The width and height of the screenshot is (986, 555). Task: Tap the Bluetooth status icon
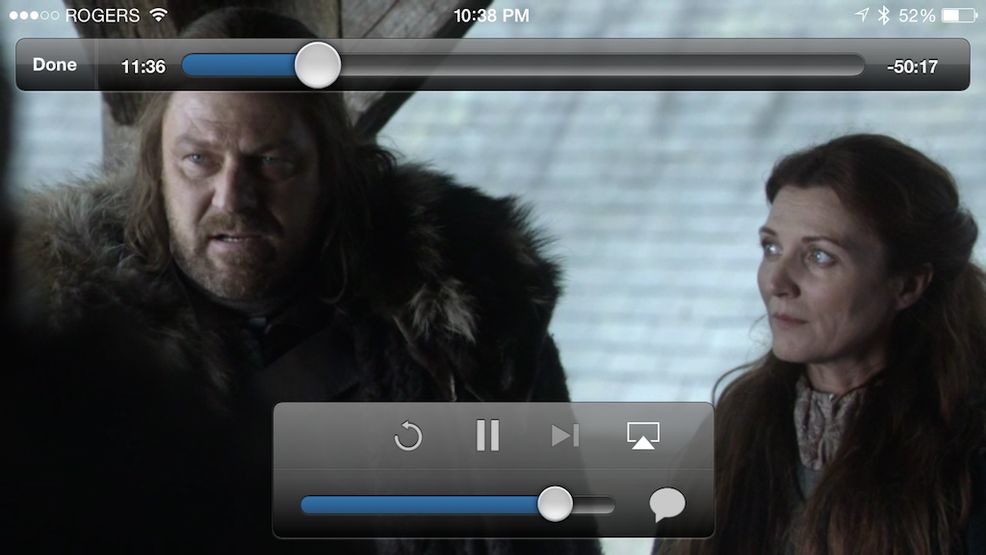tap(884, 15)
